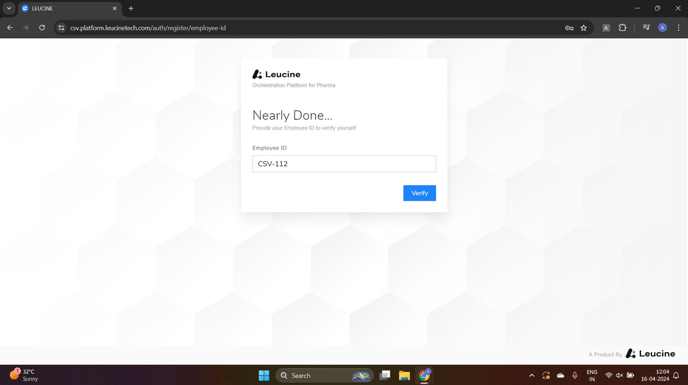The height and width of the screenshot is (385, 688).
Task: Open a new tab with plus button
Action: 131,8
